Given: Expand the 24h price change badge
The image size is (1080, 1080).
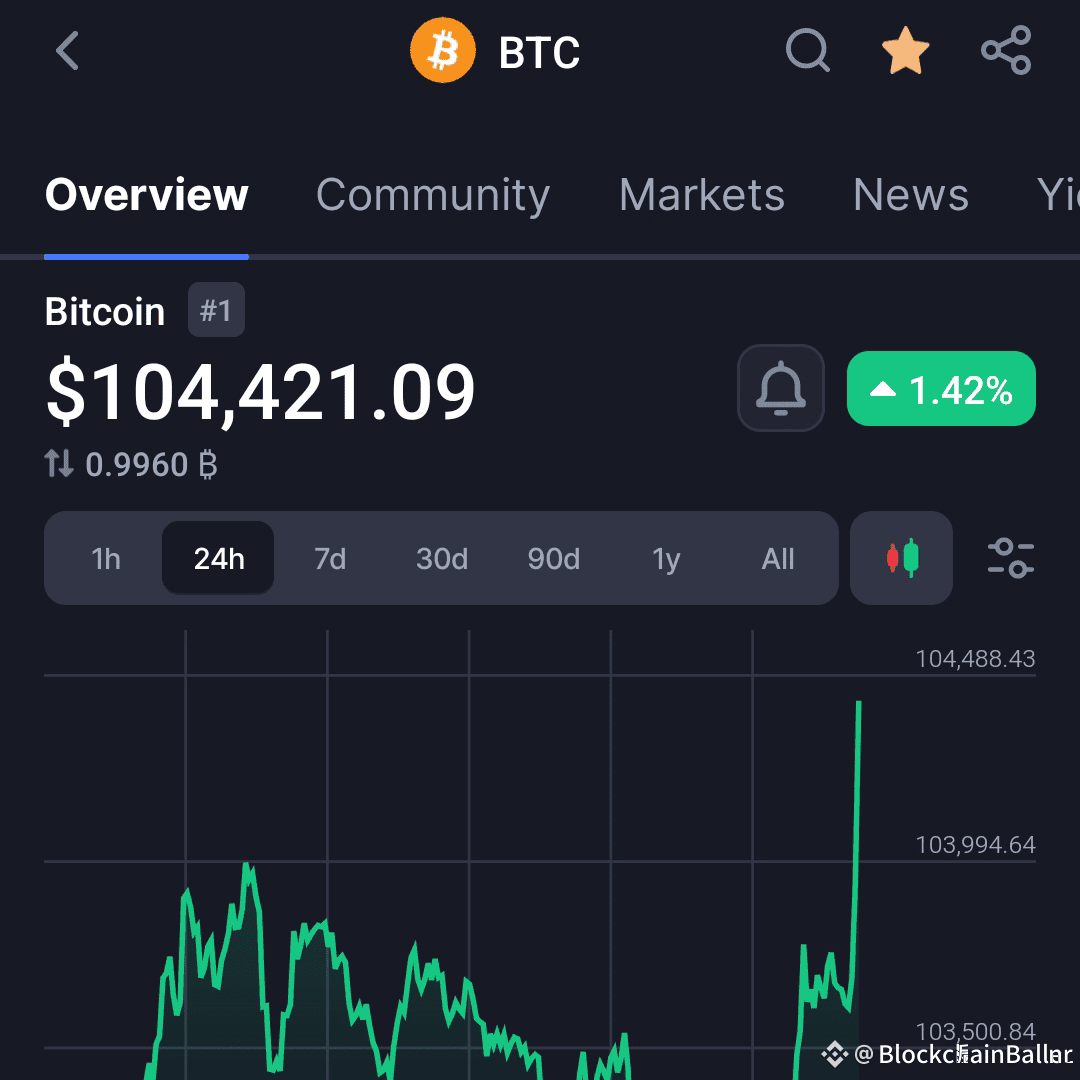Looking at the screenshot, I should [940, 389].
